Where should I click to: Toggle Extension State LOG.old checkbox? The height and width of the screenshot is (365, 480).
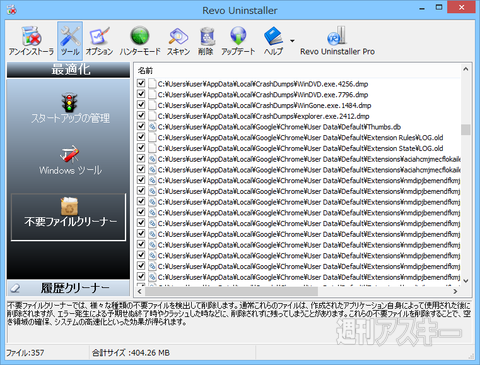[x=141, y=147]
